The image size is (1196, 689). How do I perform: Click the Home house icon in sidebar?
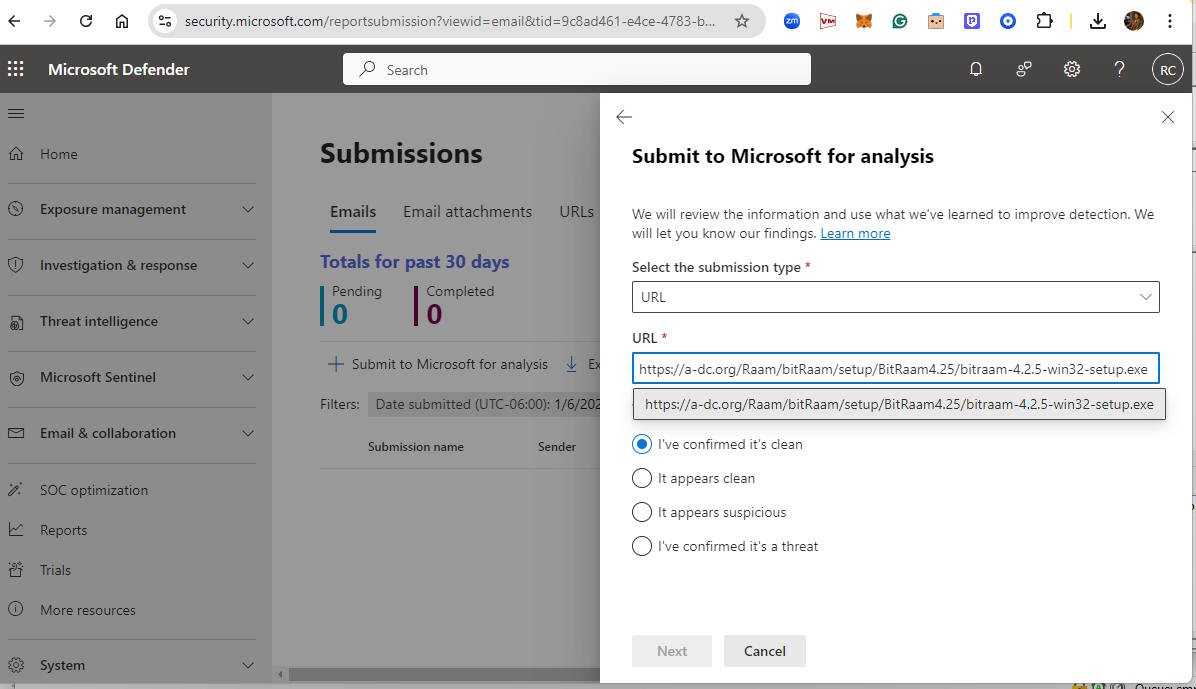16,153
